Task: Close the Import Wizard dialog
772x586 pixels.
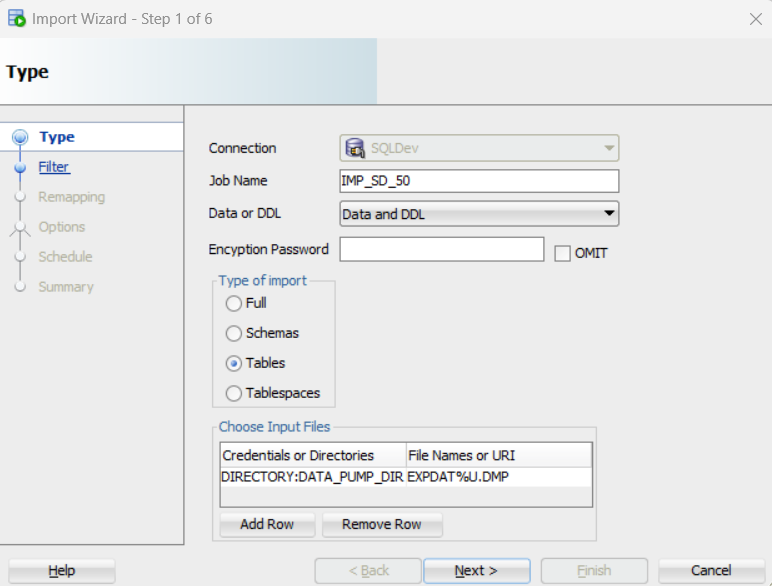Action: click(x=755, y=19)
